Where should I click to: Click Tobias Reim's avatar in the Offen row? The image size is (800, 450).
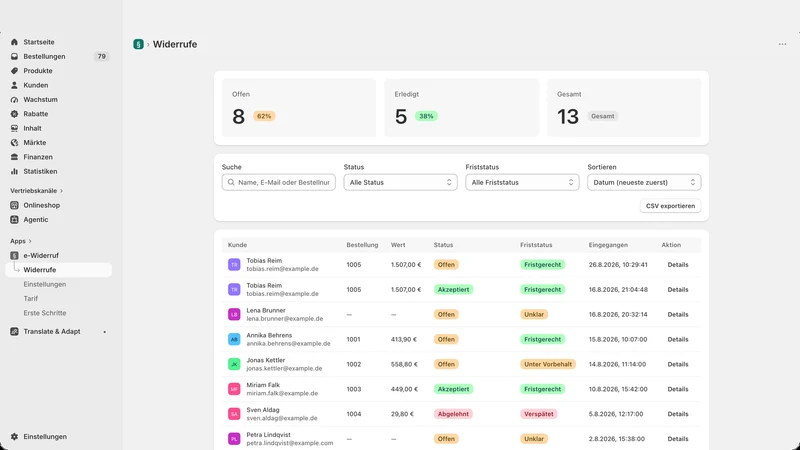234,264
